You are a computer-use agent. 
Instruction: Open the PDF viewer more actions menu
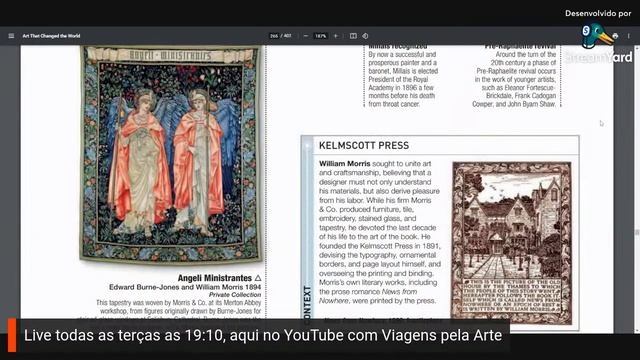[629, 36]
